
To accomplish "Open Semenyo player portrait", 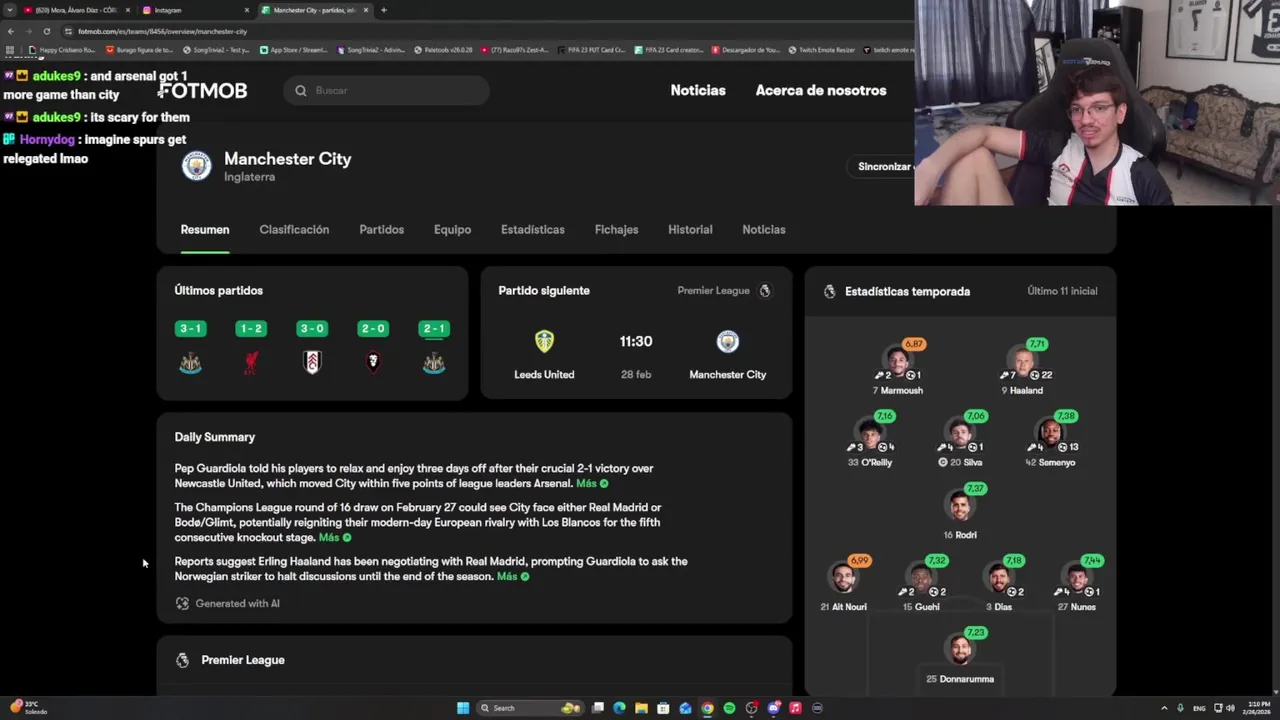I will [1050, 431].
